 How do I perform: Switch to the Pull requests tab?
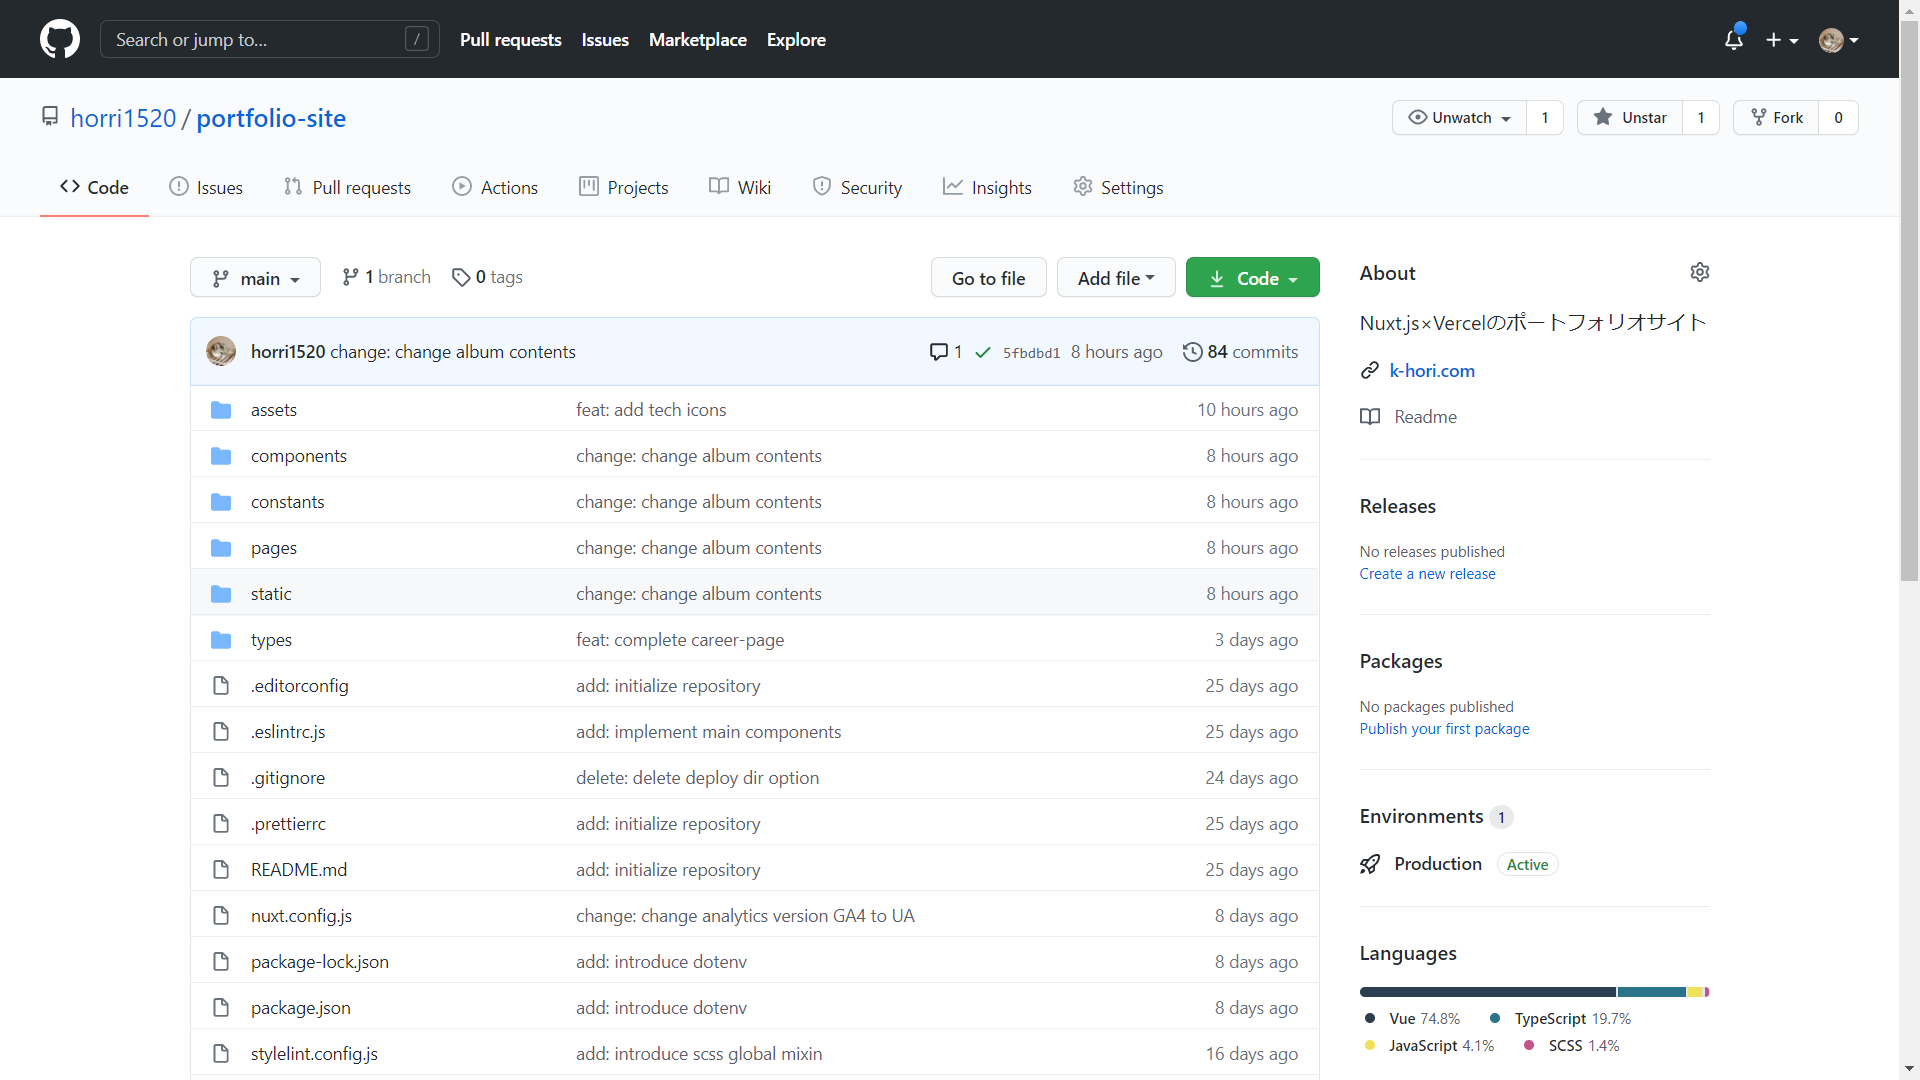click(347, 187)
